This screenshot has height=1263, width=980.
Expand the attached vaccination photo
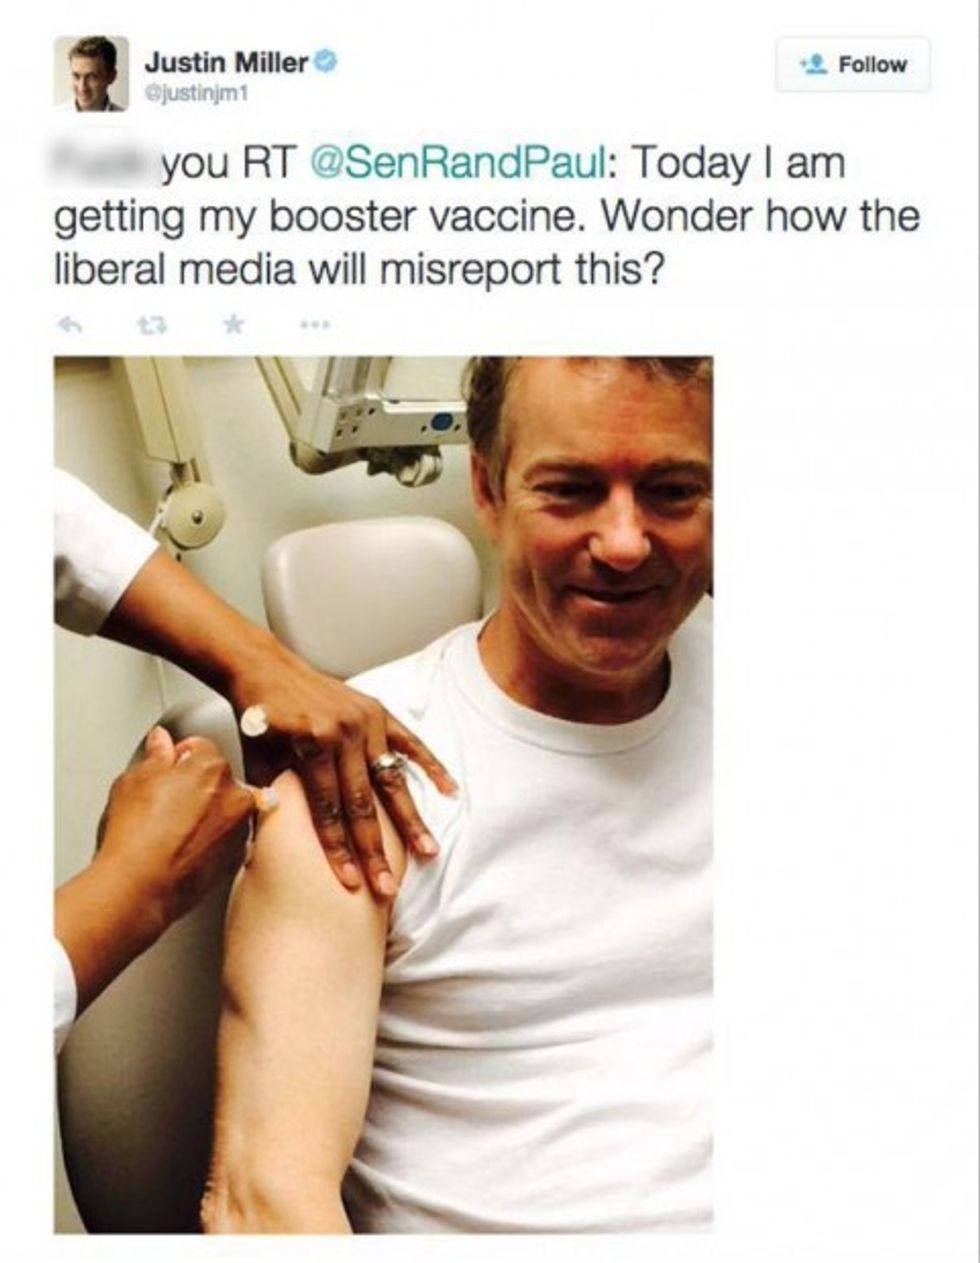[x=383, y=795]
